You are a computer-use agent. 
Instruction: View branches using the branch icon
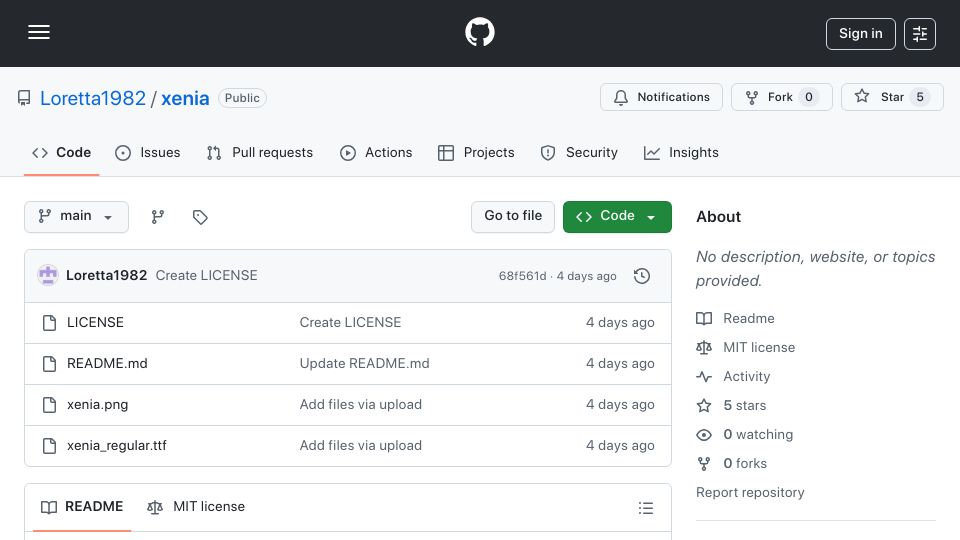[157, 217]
